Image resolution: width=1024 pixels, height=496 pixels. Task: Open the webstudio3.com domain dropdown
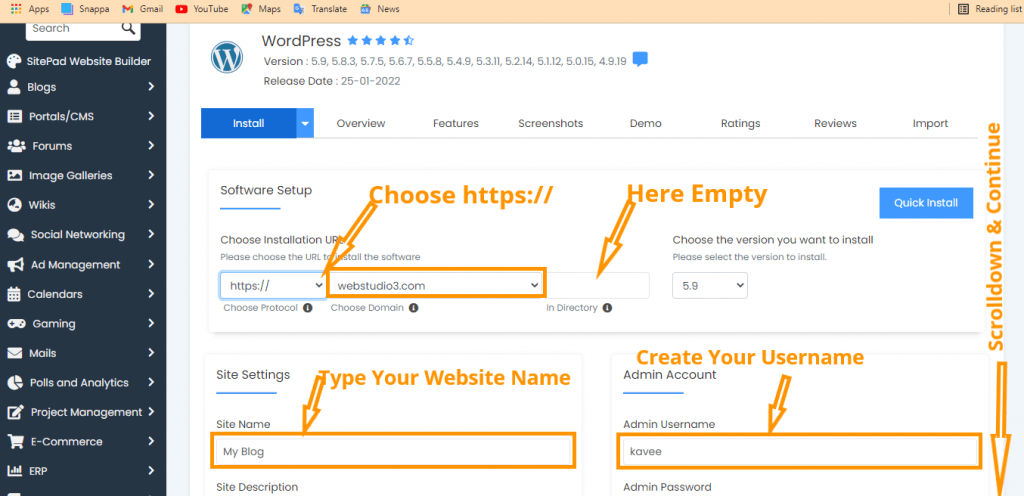point(436,285)
